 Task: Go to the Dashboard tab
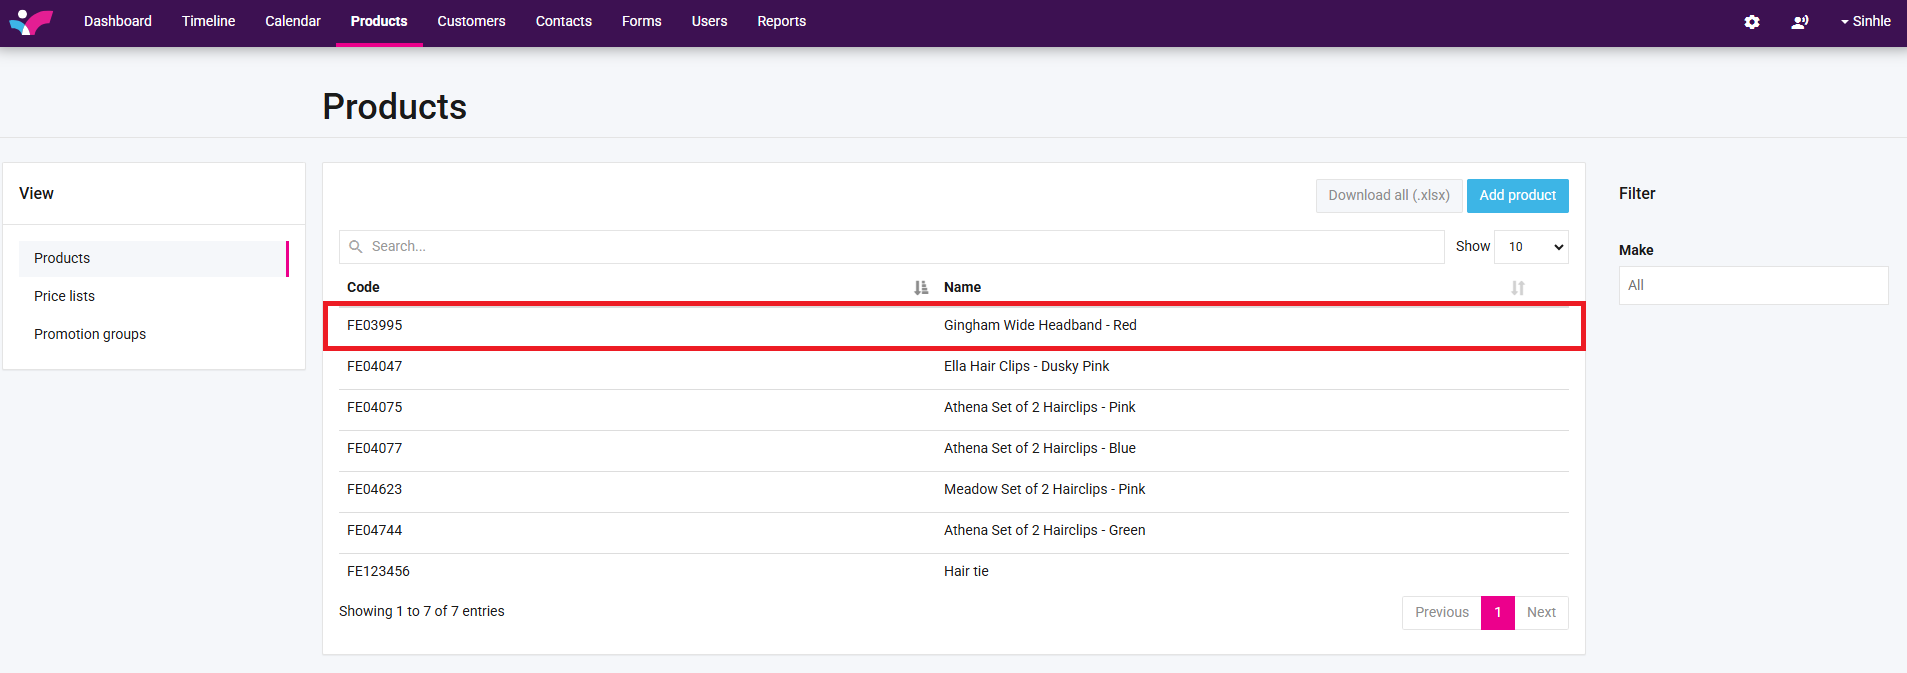coord(118,21)
